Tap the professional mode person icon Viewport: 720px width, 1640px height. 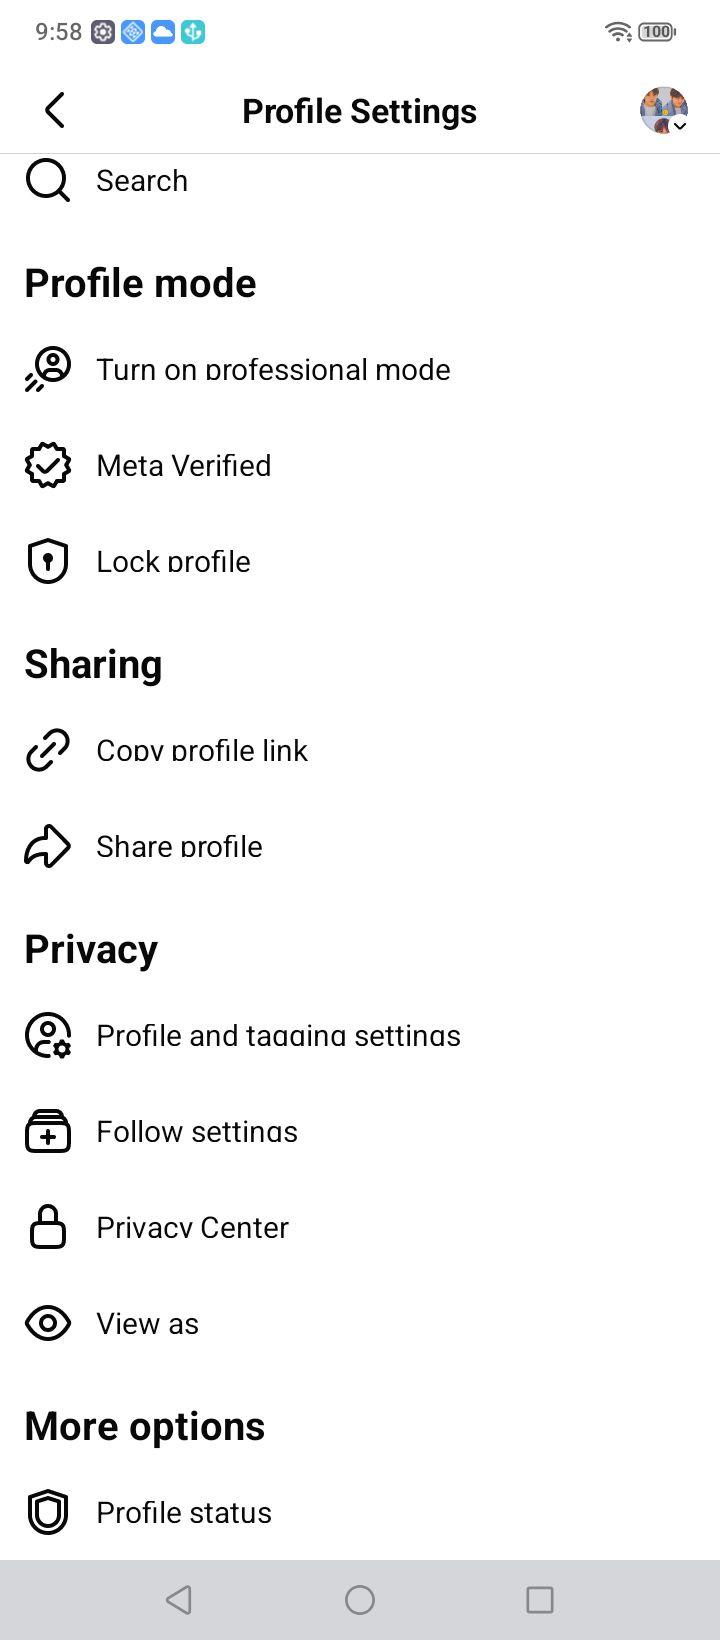(x=47, y=369)
